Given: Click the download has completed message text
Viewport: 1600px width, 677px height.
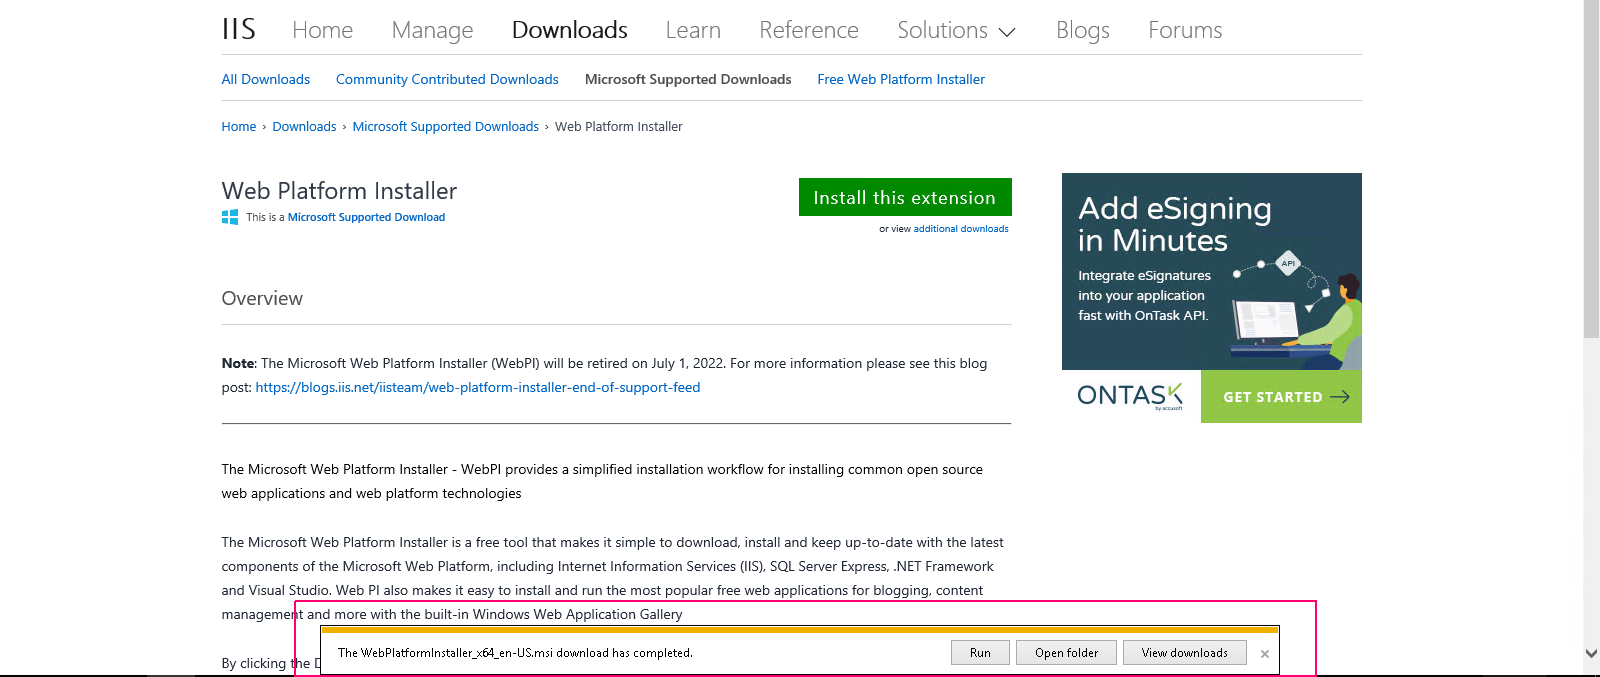Looking at the screenshot, I should click(515, 653).
